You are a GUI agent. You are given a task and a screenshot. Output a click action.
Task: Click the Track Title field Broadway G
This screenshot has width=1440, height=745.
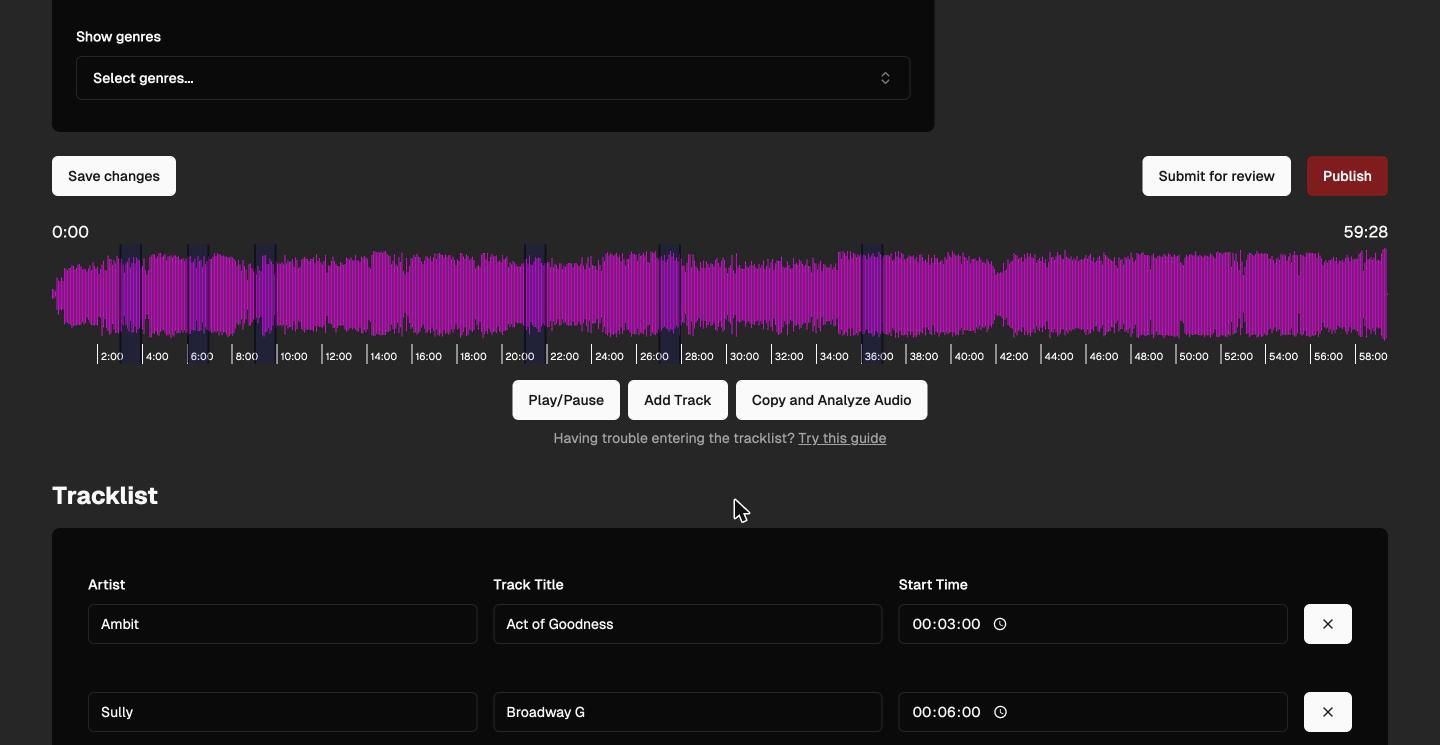[x=688, y=712]
